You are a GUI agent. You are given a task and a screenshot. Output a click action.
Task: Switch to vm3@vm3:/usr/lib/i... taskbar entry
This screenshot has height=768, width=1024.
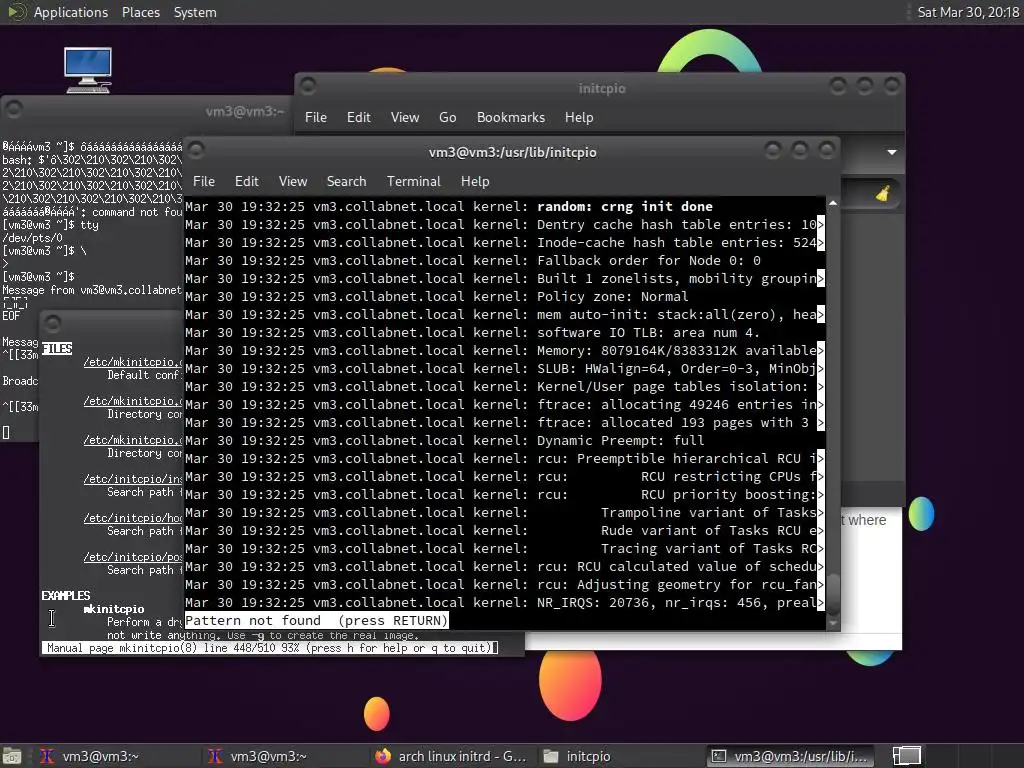click(790, 756)
